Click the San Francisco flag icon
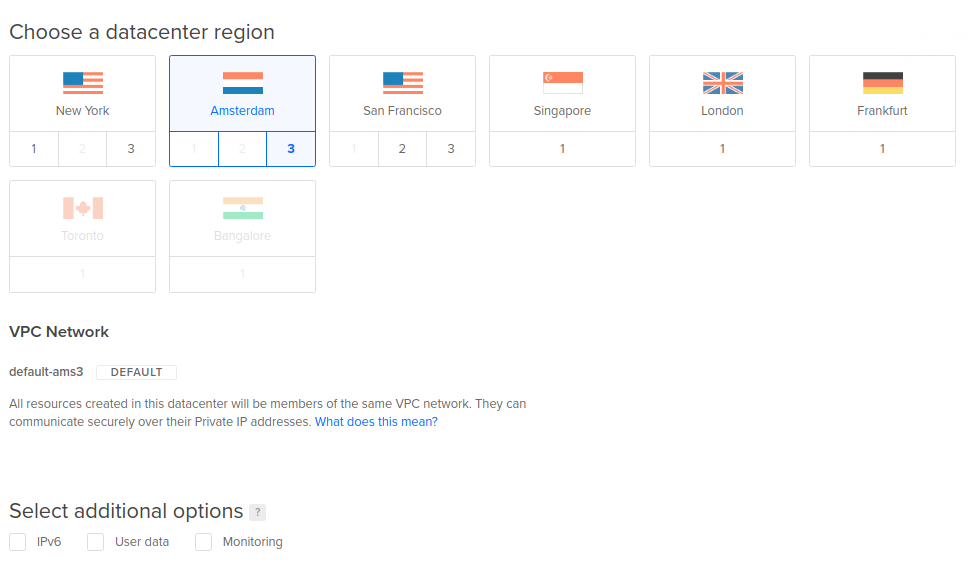This screenshot has height=563, width=968. tap(403, 83)
